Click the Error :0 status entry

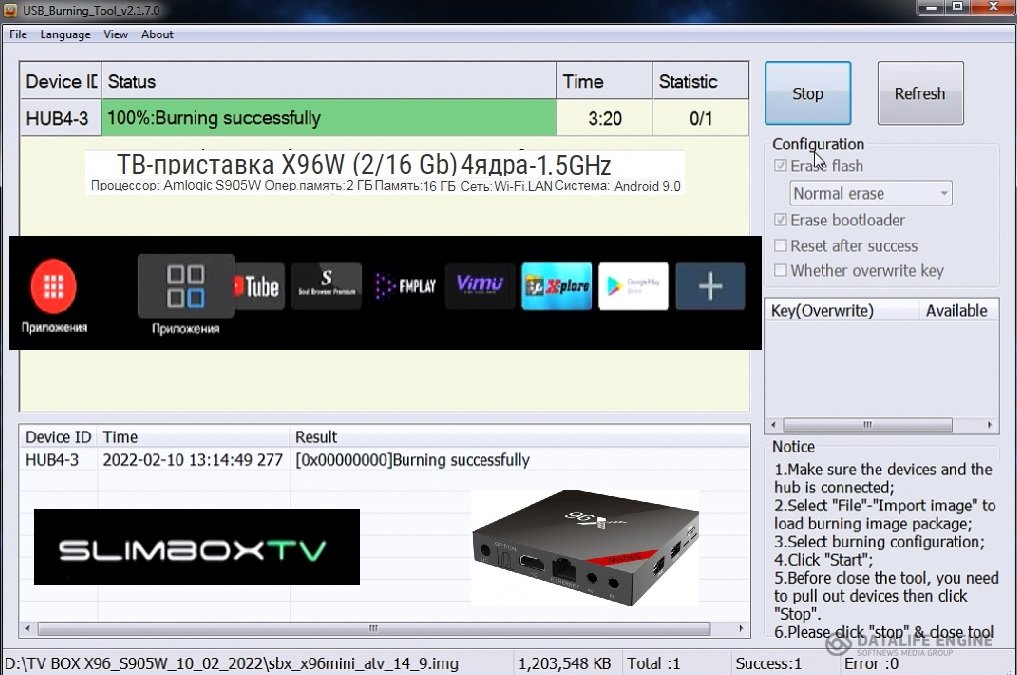(x=871, y=663)
